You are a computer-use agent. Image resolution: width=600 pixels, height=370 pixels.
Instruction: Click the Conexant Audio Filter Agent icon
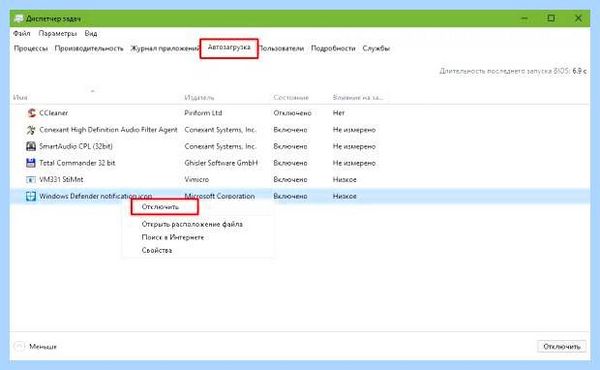coord(31,130)
